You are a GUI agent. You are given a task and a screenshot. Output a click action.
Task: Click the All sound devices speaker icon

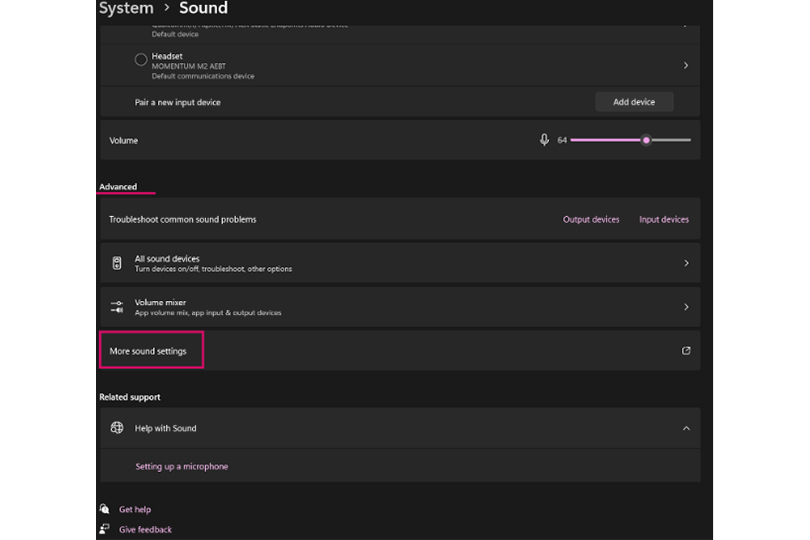(117, 263)
